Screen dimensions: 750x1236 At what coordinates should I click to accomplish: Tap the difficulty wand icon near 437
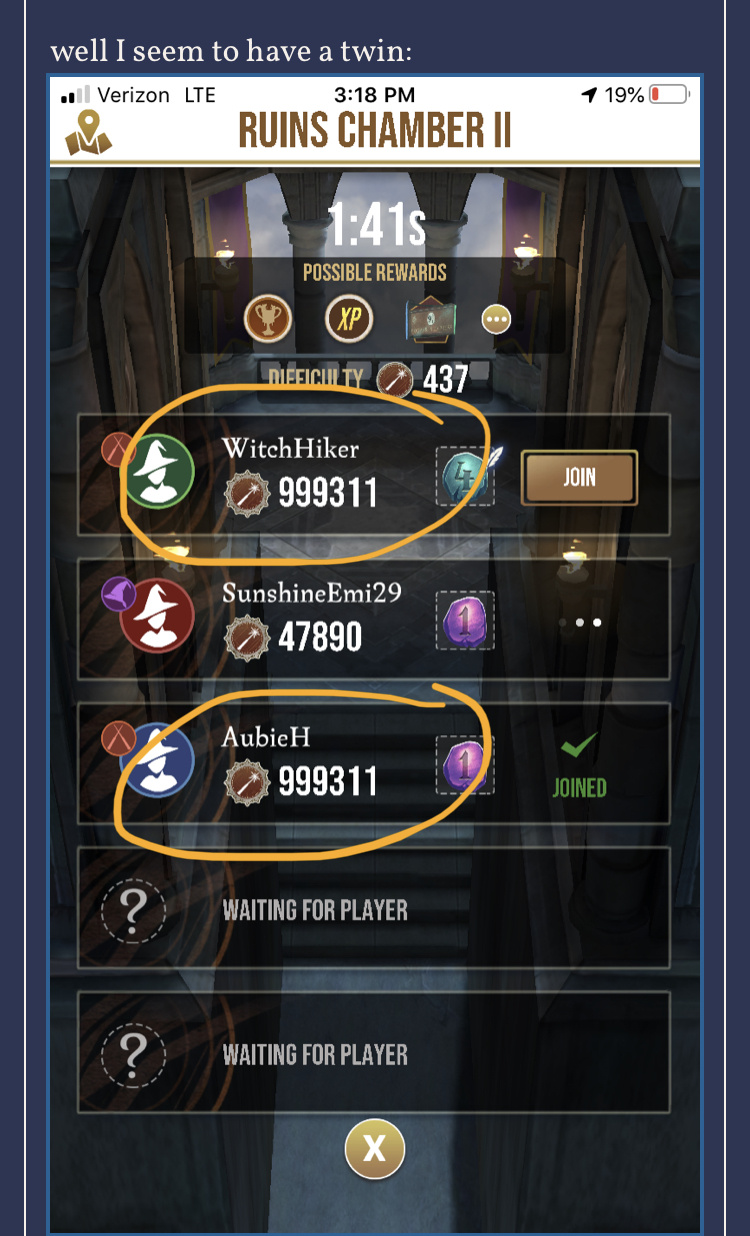(x=395, y=378)
